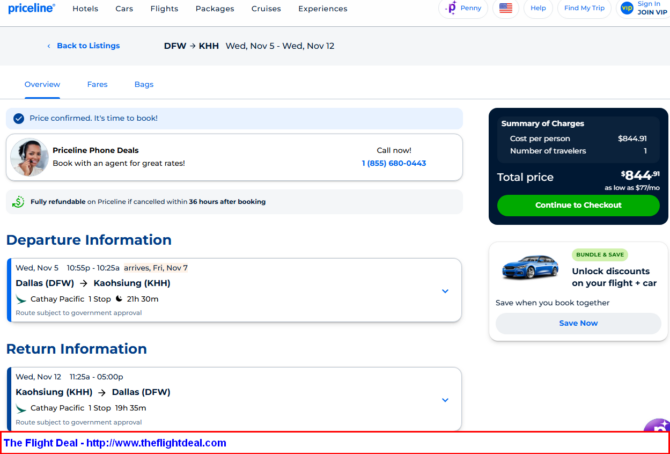Click as low as $77/mo text
Screen dimensions: 670x454
point(632,188)
